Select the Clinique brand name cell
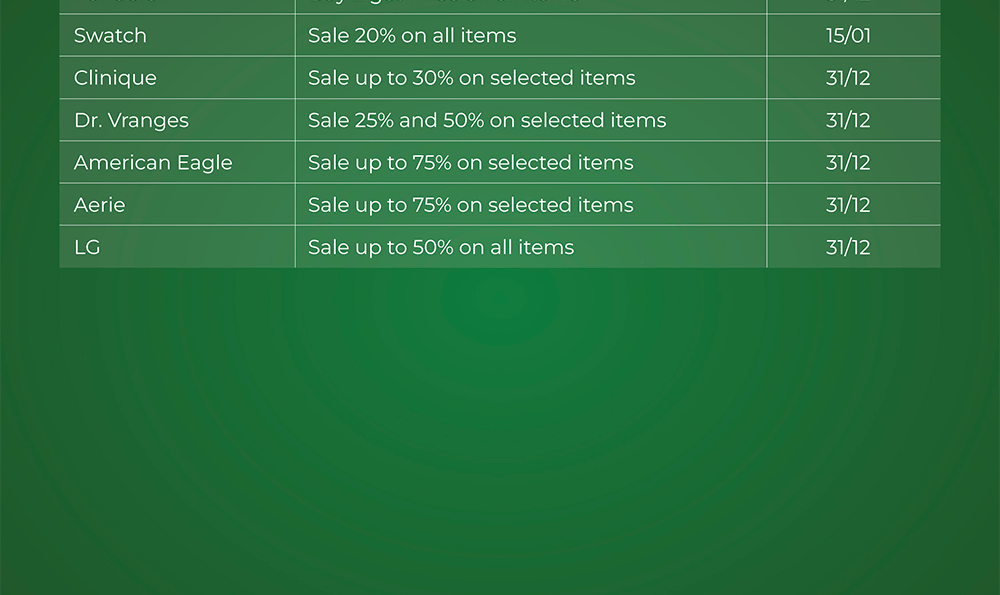Screen dimensions: 1000x595 [x=115, y=78]
